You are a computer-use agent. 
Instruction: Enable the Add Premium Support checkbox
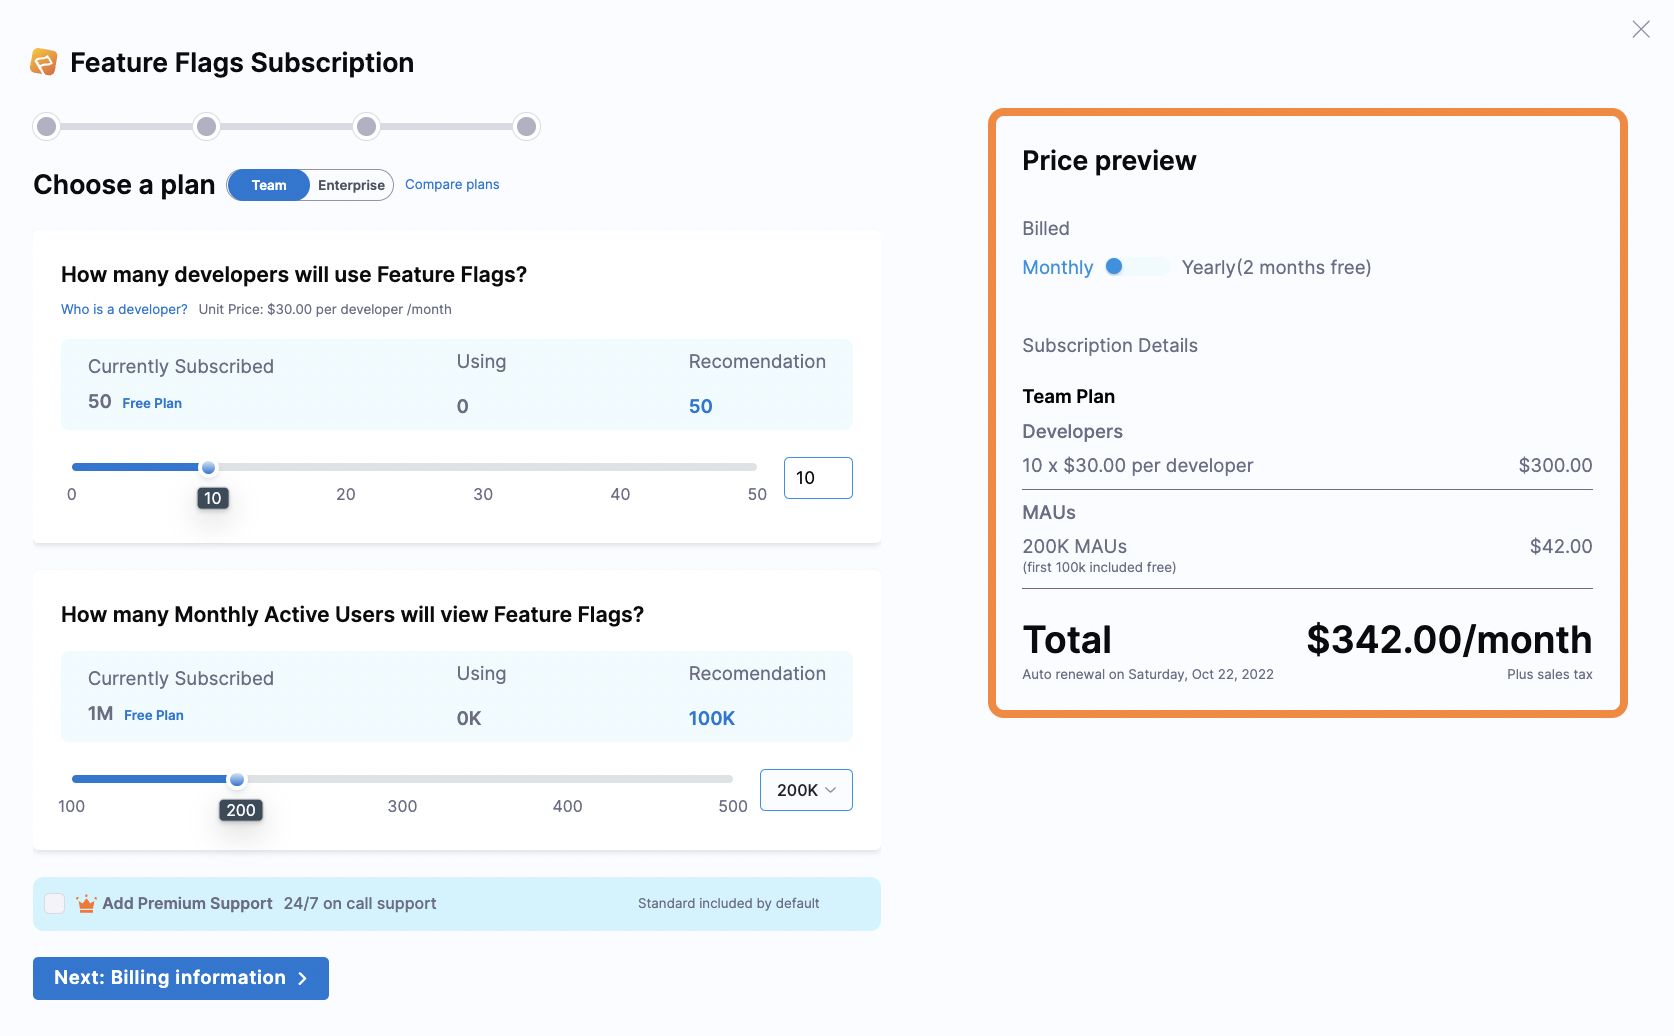pos(54,902)
